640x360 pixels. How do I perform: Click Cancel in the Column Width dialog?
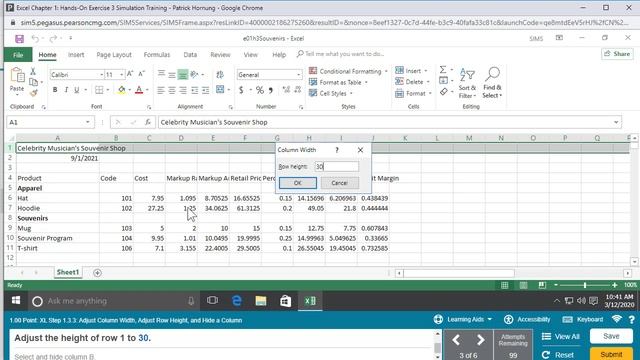[340, 183]
